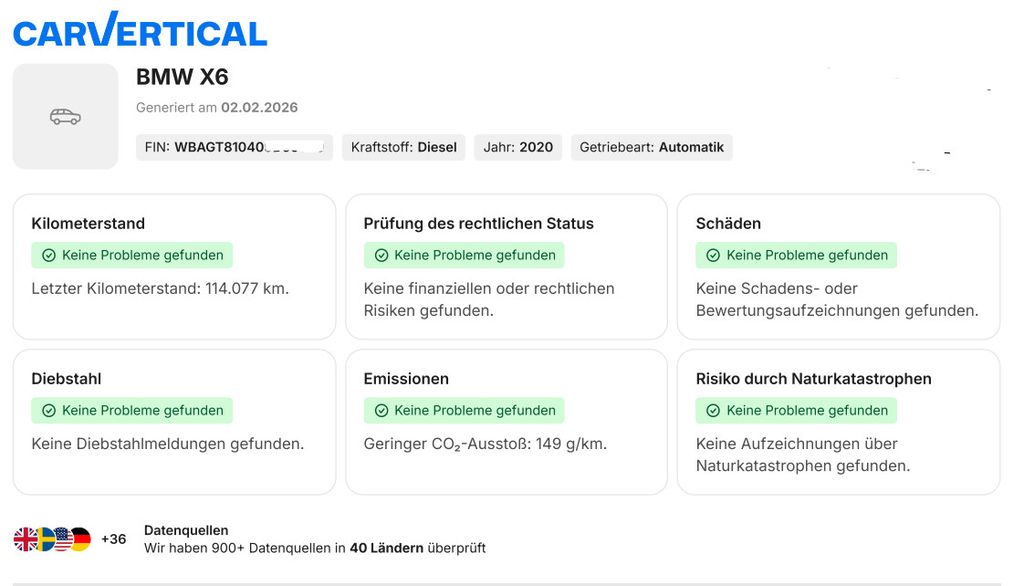Click the Naturkatastrophen risk checkmark icon

(x=713, y=410)
